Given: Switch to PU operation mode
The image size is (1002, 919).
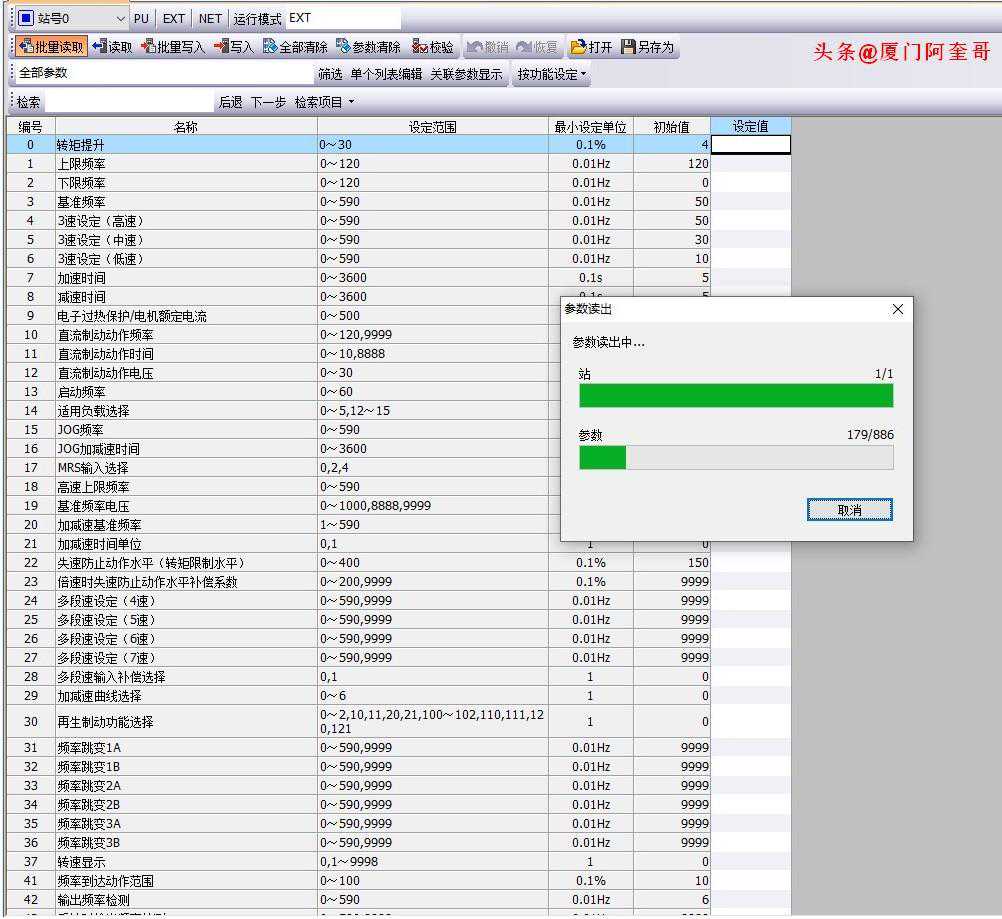Looking at the screenshot, I should click(x=141, y=18).
